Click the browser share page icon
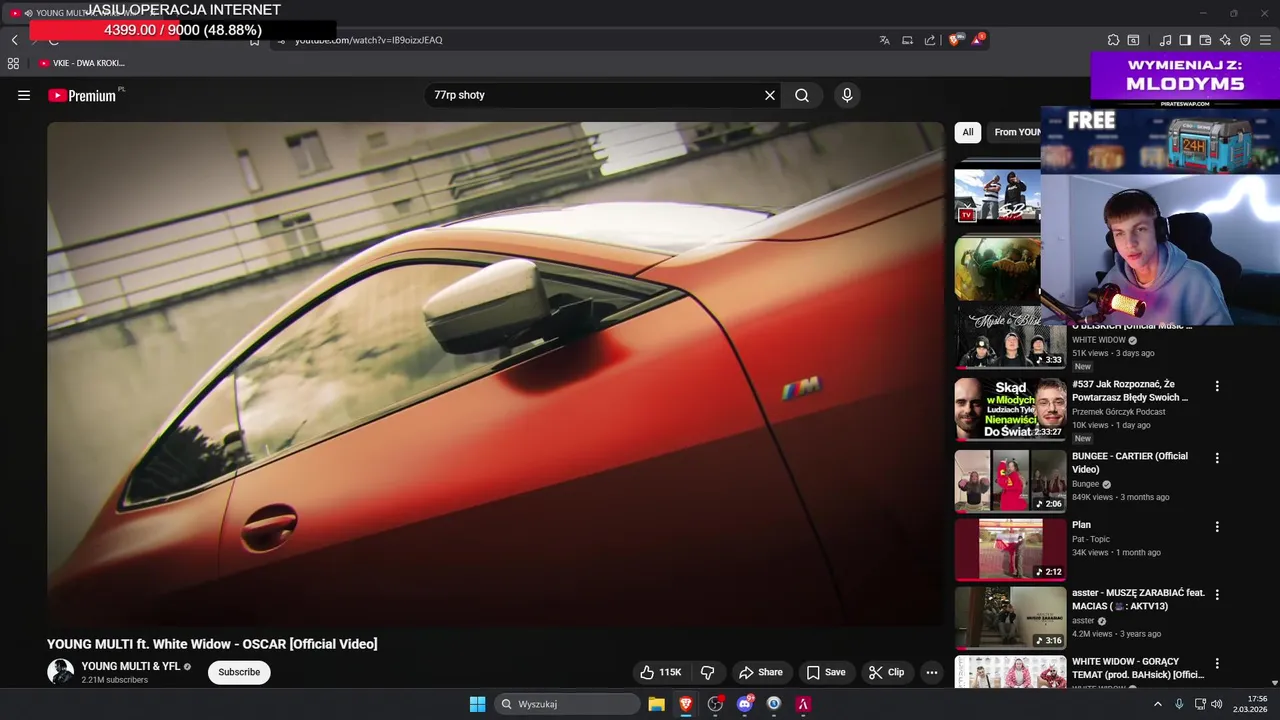Screen dimensions: 1280x720 pyautogui.click(x=930, y=40)
